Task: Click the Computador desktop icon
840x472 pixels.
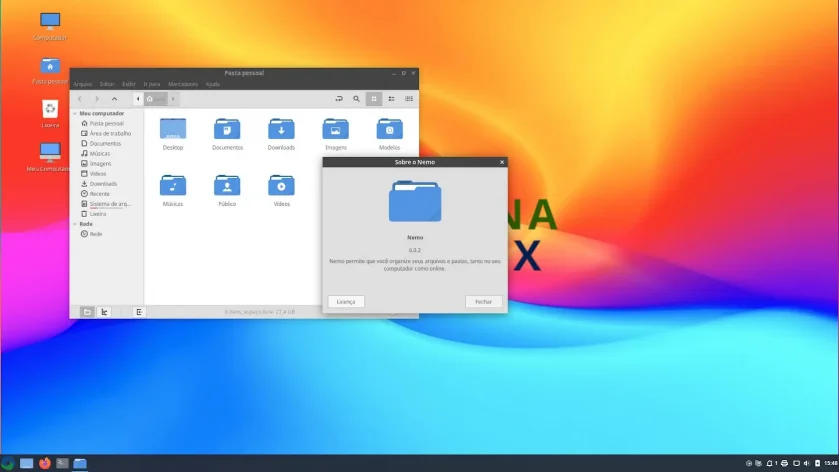Action: point(50,22)
